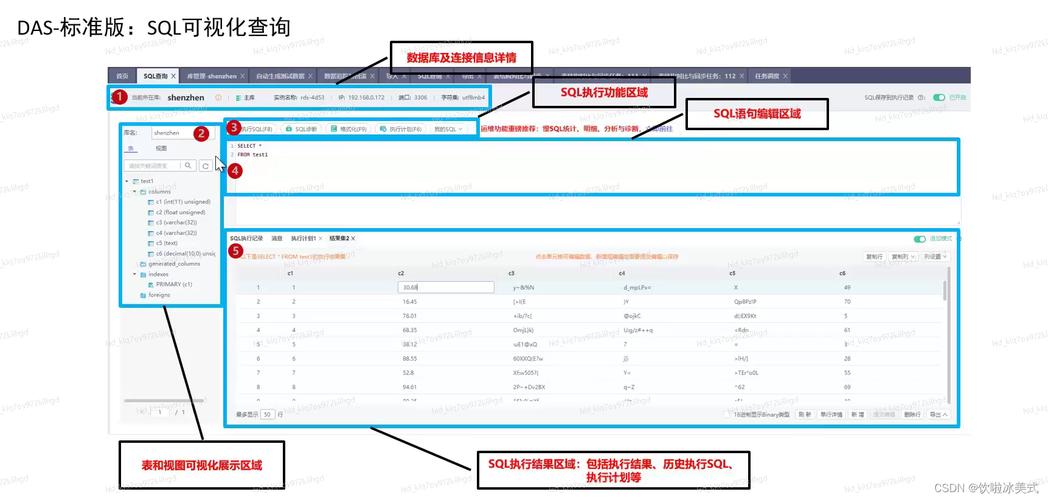Viewport: 1048px width, 500px height.
Task: Click the 执行计划(F6) toolbar button
Action: pos(401,128)
